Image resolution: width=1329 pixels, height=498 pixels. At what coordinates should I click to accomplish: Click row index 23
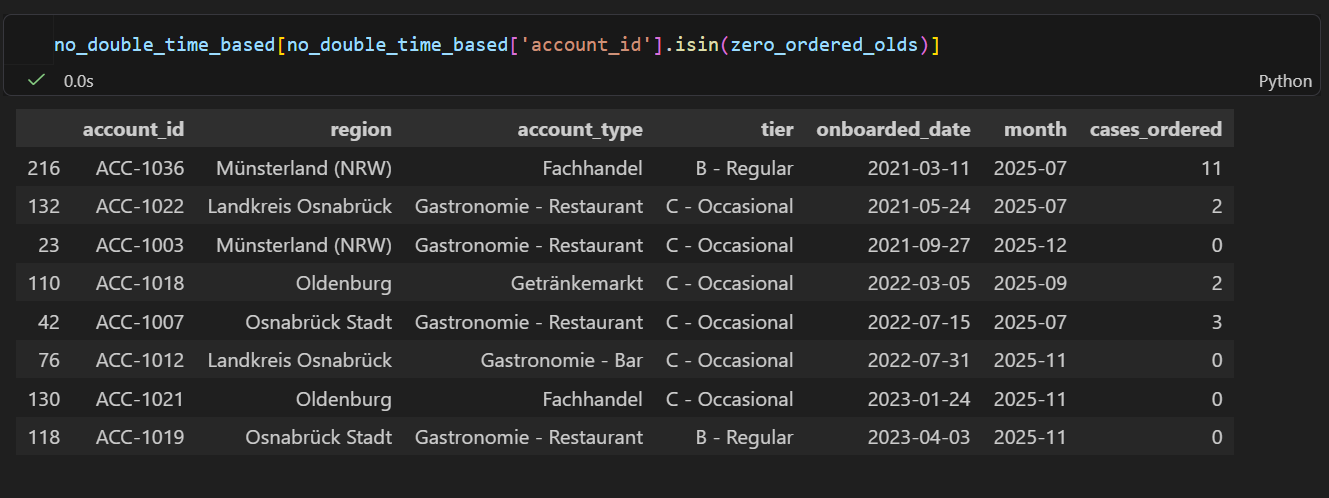50,245
